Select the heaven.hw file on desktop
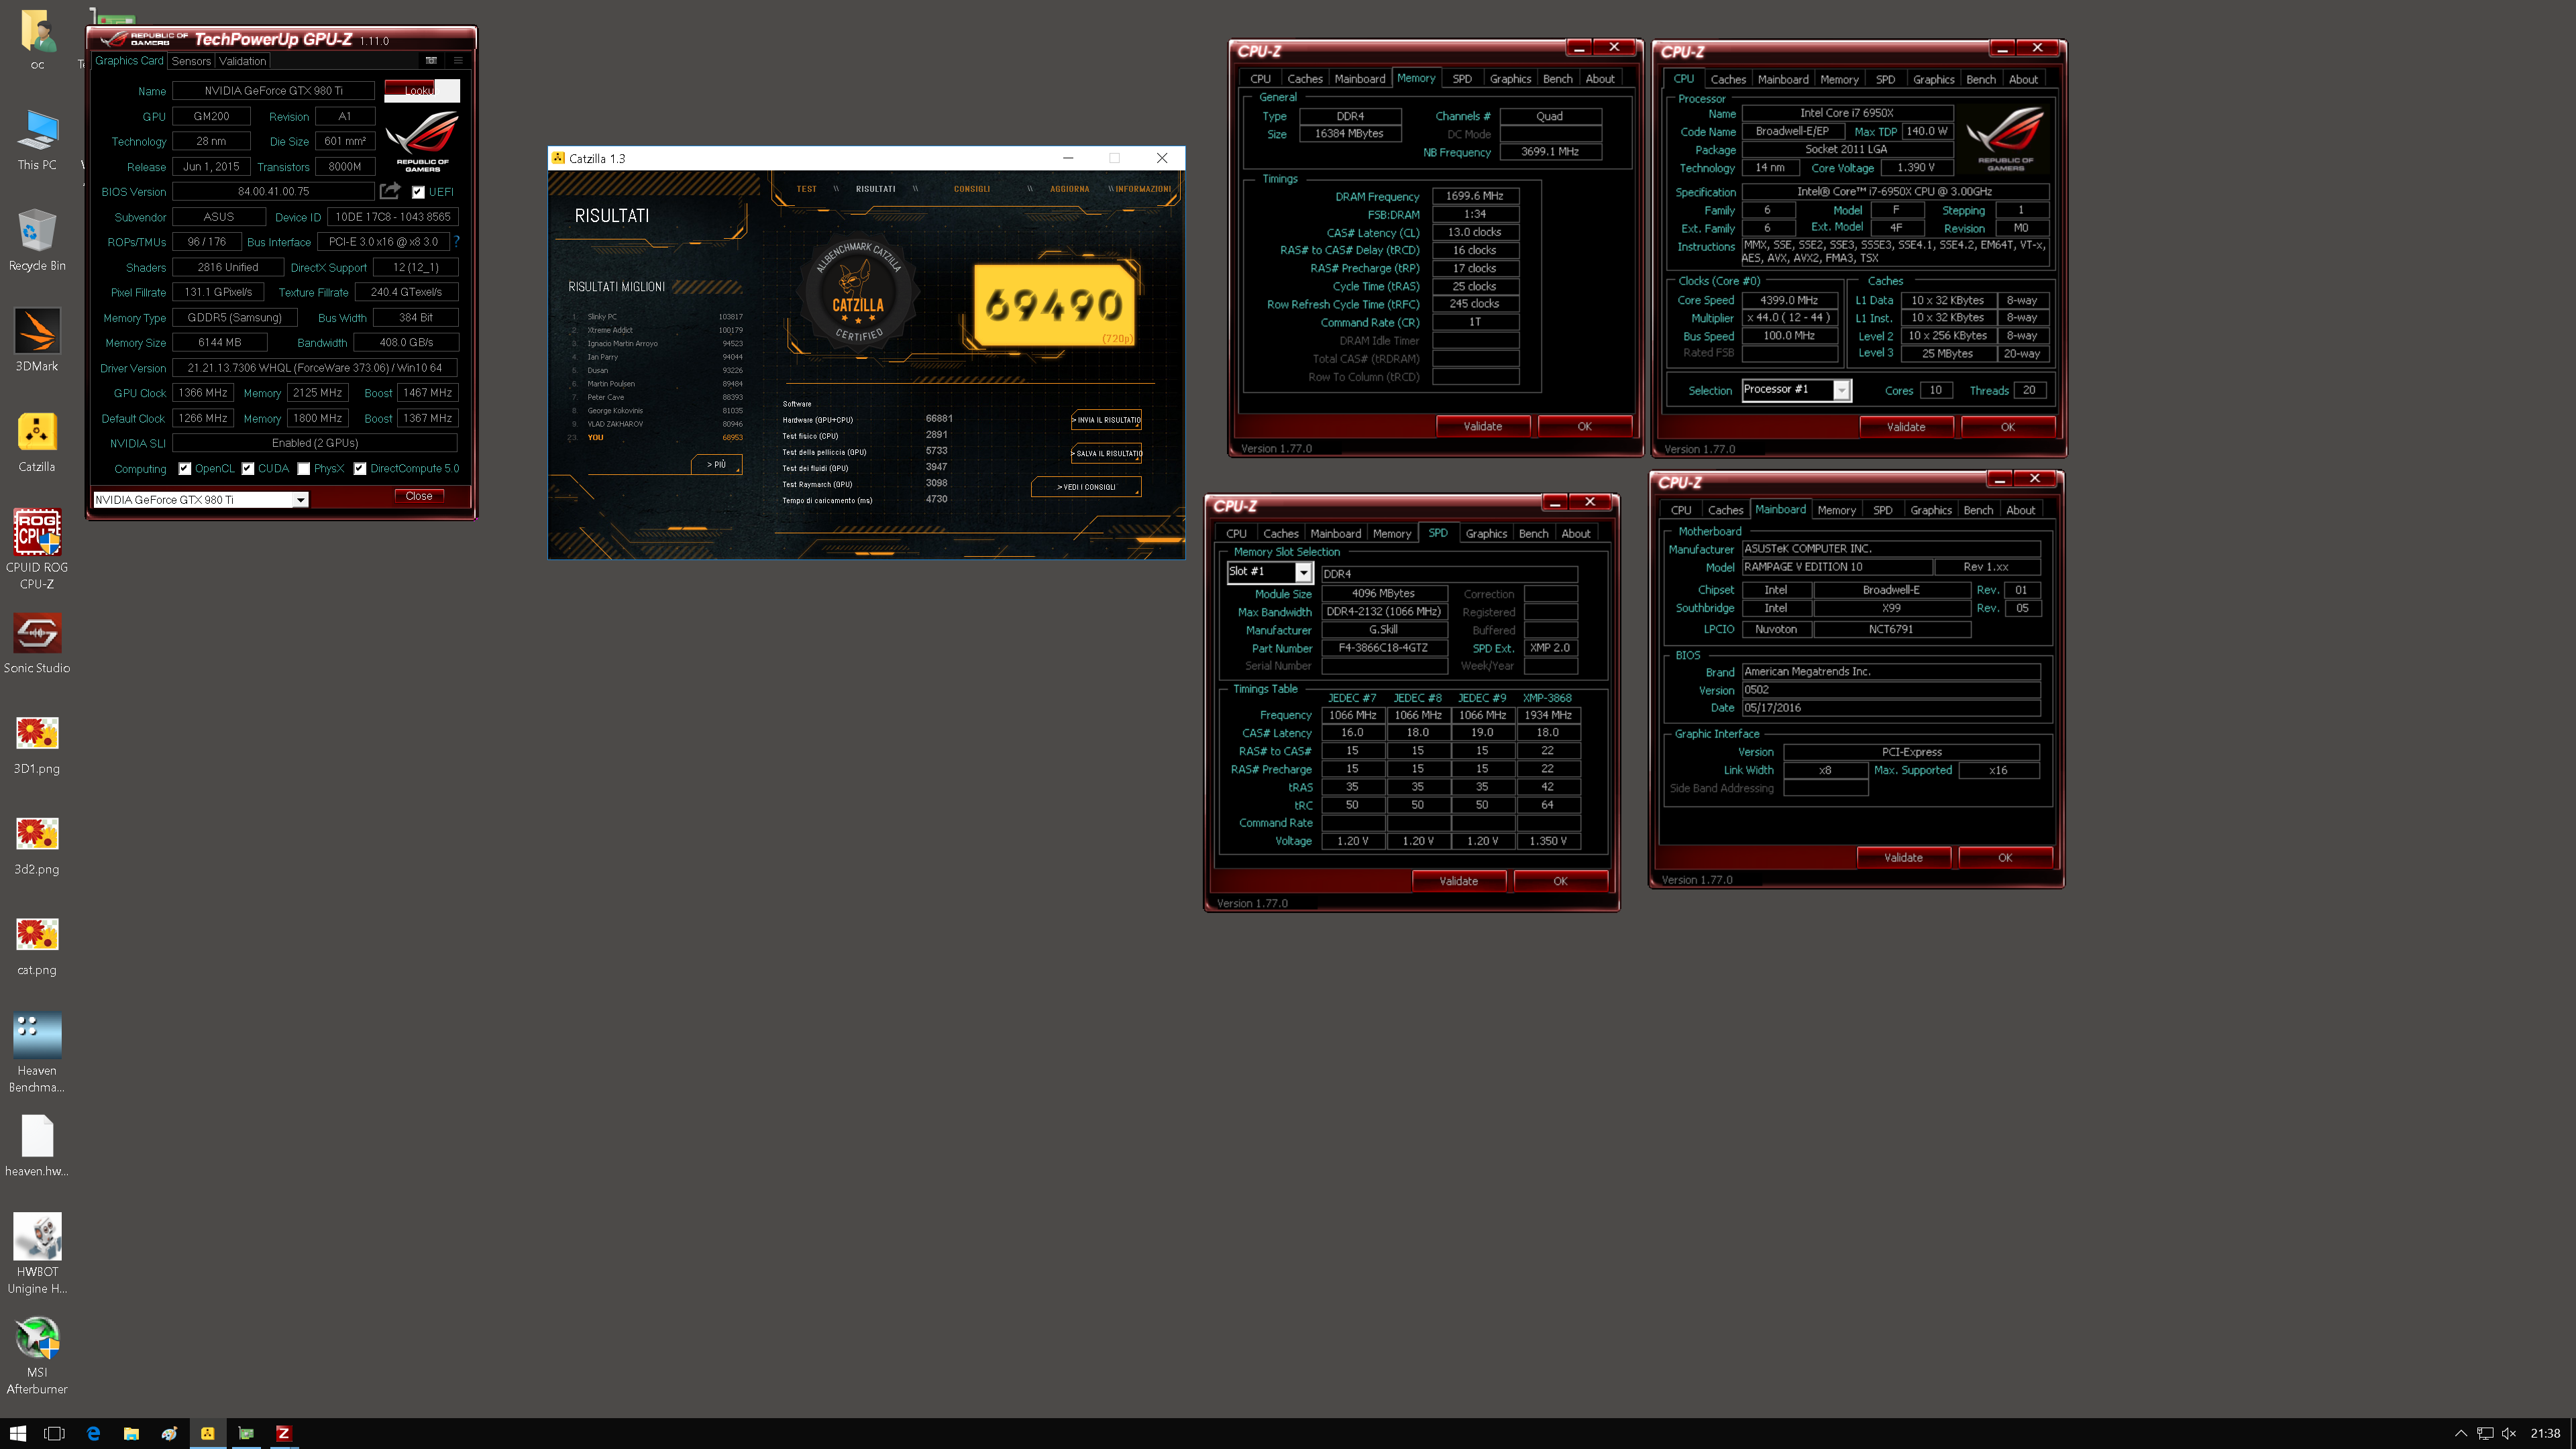The width and height of the screenshot is (2576, 1449). coord(37,1146)
